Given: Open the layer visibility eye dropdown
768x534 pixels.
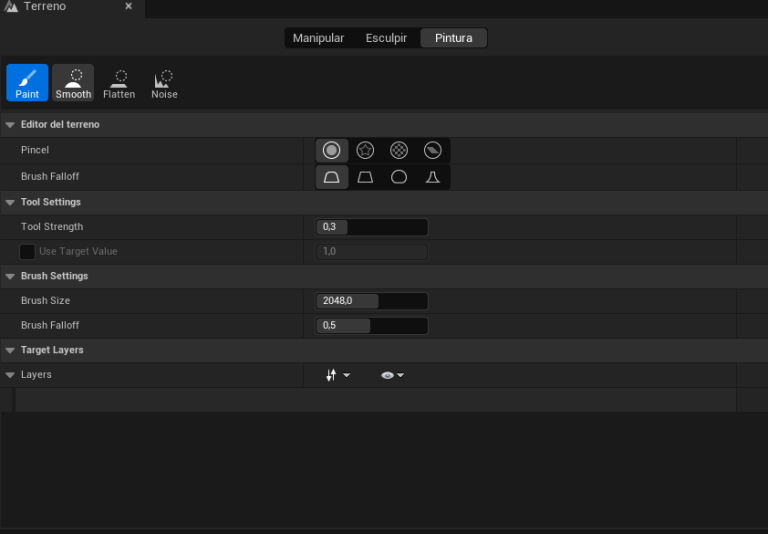Looking at the screenshot, I should click(x=392, y=375).
